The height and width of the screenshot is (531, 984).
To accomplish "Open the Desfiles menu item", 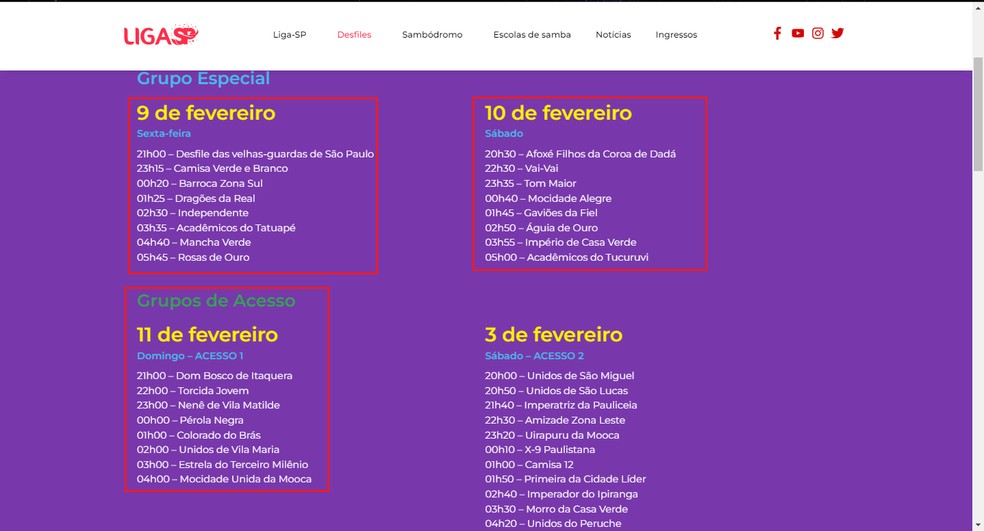I will click(354, 35).
